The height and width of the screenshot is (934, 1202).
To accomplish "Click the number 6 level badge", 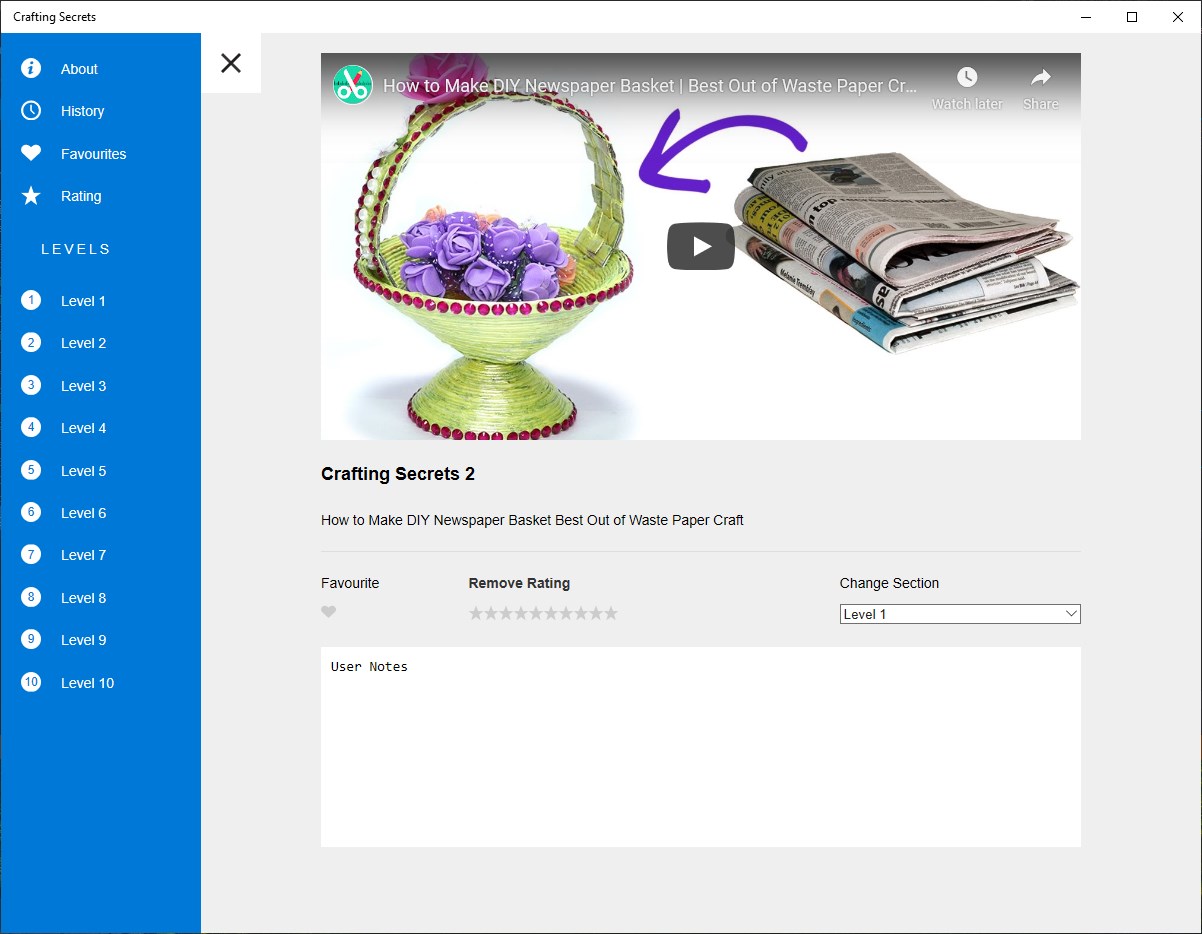I will pyautogui.click(x=31, y=512).
